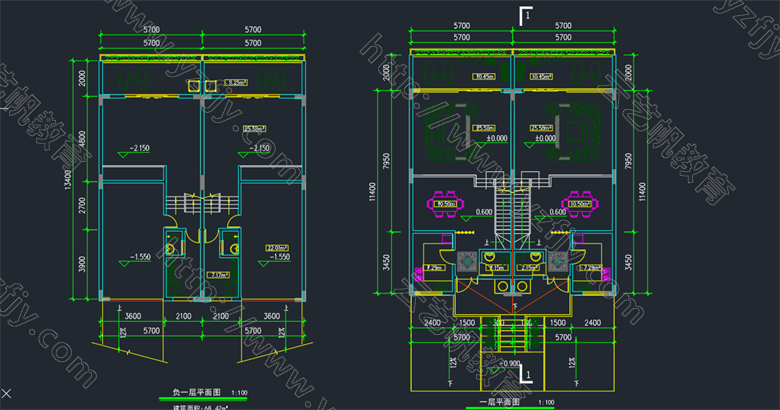The height and width of the screenshot is (410, 780).
Task: Select right 3600 dimension under basement plan
Action: click(x=272, y=316)
